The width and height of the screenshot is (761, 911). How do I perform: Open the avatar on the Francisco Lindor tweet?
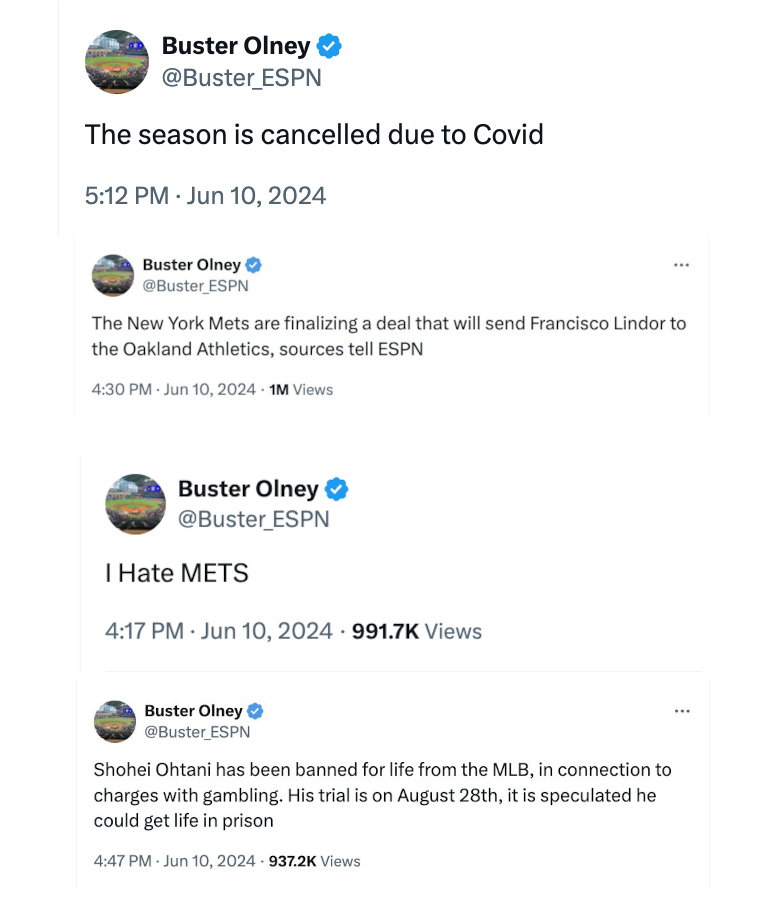(x=113, y=275)
